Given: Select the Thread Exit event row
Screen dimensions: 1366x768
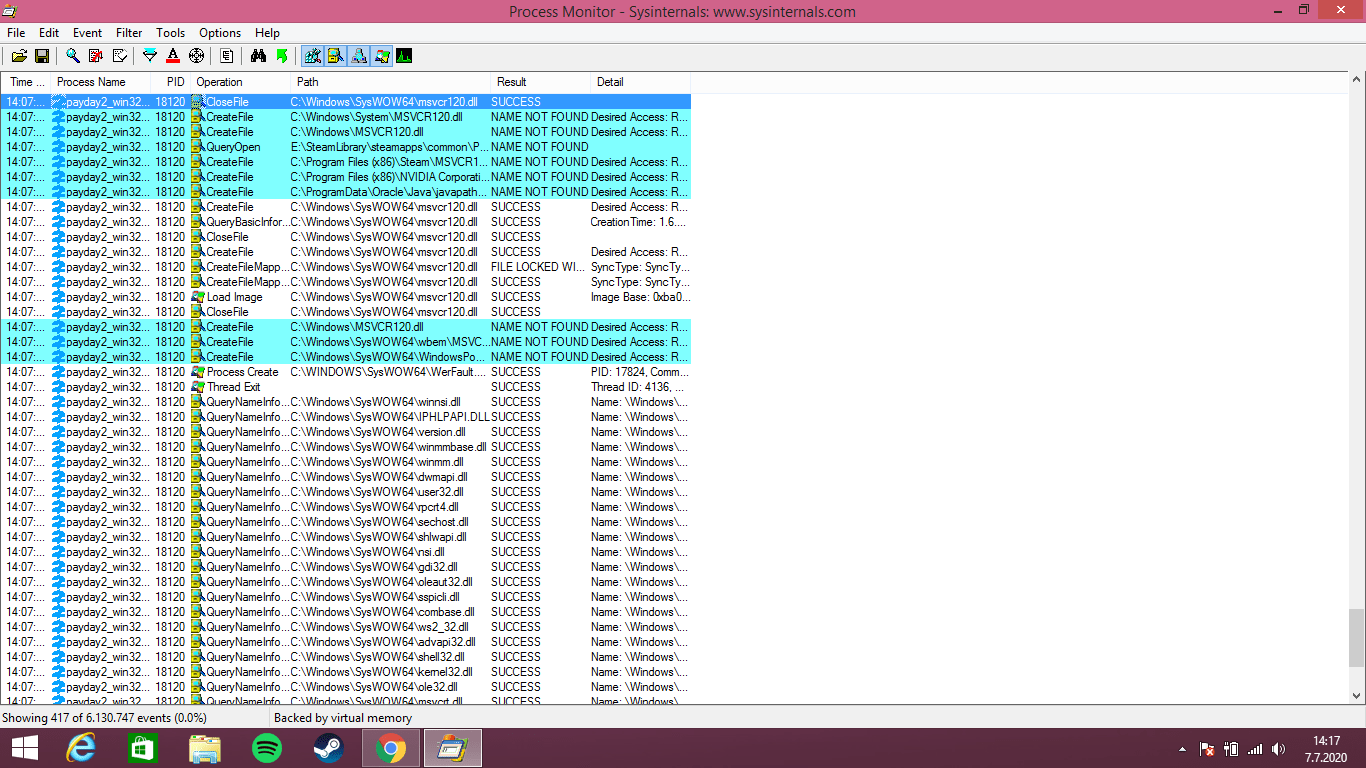Looking at the screenshot, I should click(346, 387).
